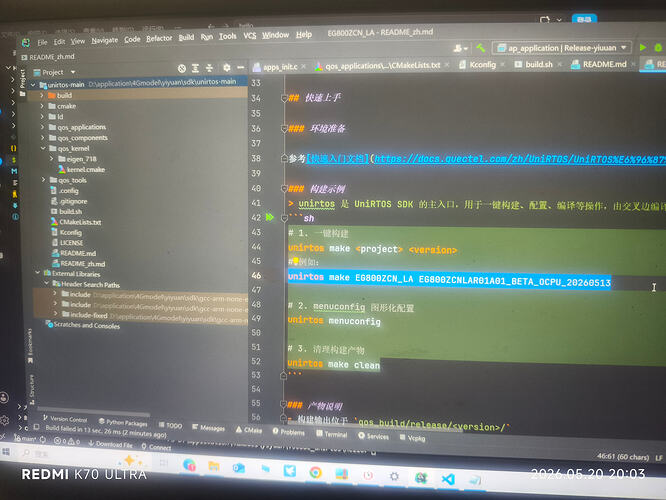The width and height of the screenshot is (666, 500).
Task: Click Download File in the status bar
Action: (110, 444)
